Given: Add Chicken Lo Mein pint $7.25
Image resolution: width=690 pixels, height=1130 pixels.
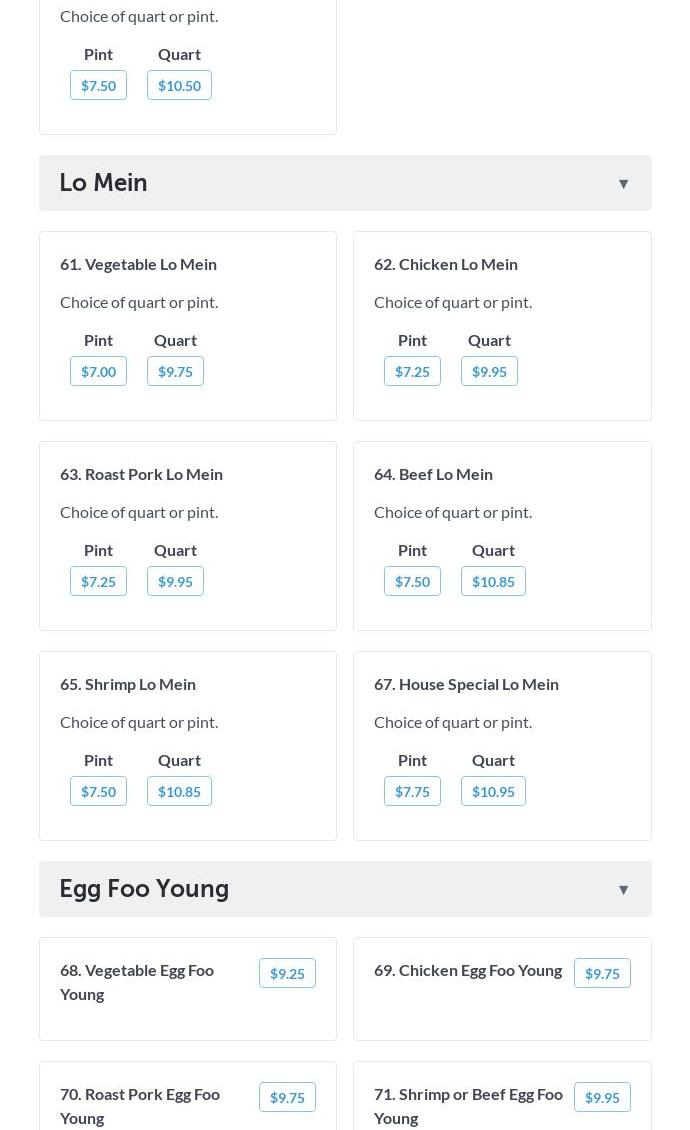Looking at the screenshot, I should click(x=412, y=371).
